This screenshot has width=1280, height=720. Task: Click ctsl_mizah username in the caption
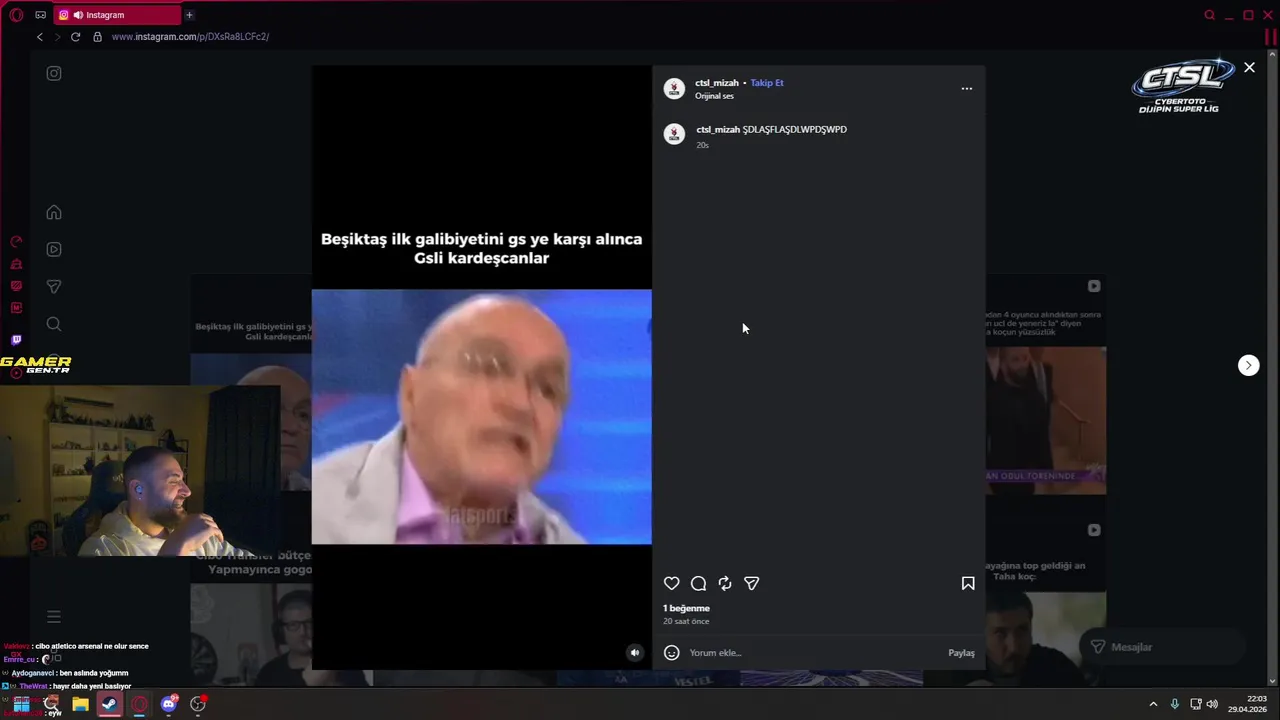click(x=718, y=129)
